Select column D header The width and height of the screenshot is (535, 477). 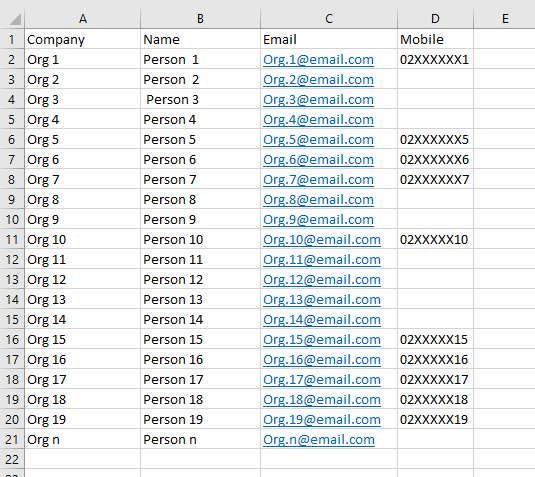point(435,19)
